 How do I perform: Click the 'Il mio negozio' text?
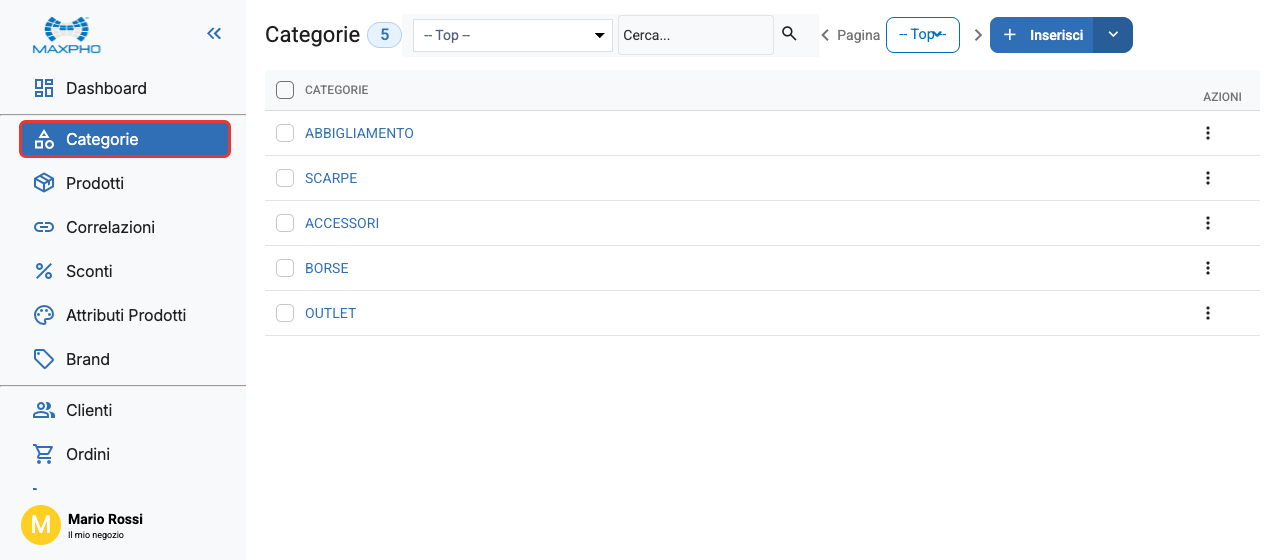(x=96, y=535)
